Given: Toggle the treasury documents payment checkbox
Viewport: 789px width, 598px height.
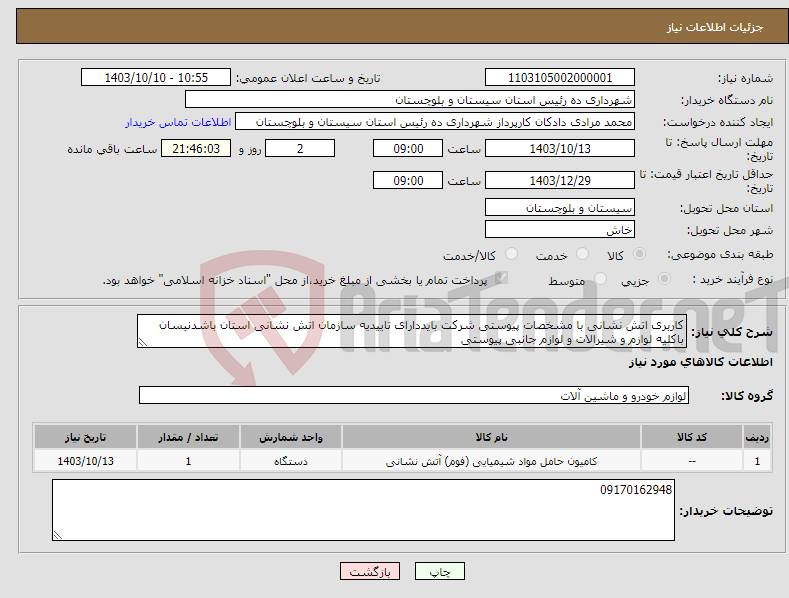Looking at the screenshot, I should [501, 278].
